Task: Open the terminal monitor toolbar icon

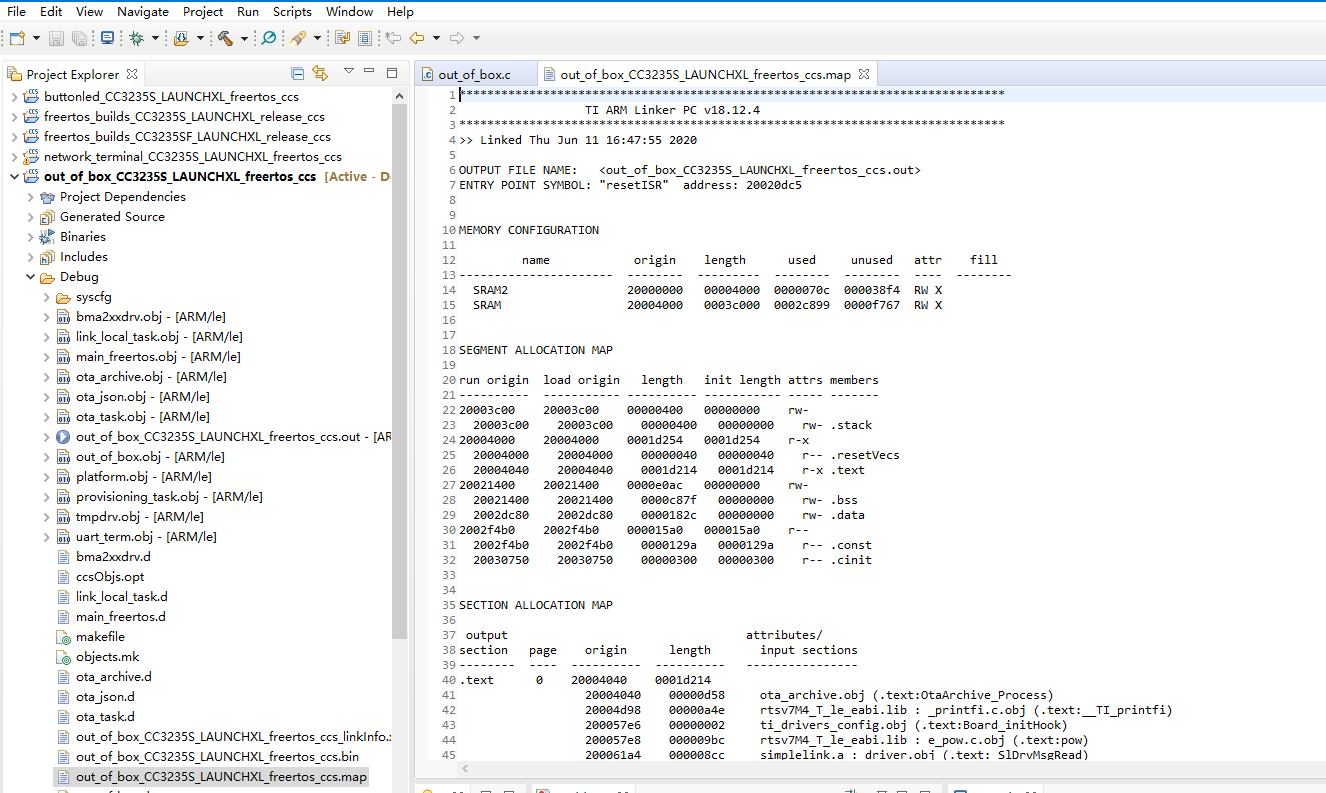Action: click(x=107, y=38)
